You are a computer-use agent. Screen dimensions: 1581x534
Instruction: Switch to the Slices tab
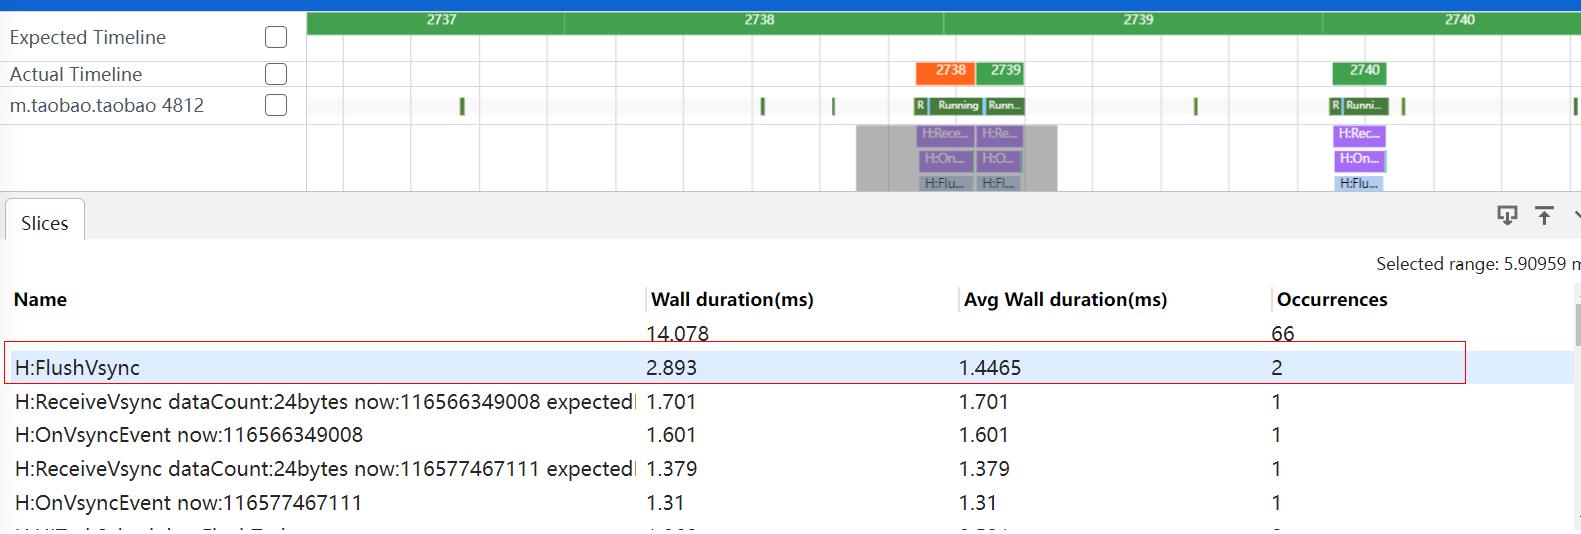[x=45, y=223]
